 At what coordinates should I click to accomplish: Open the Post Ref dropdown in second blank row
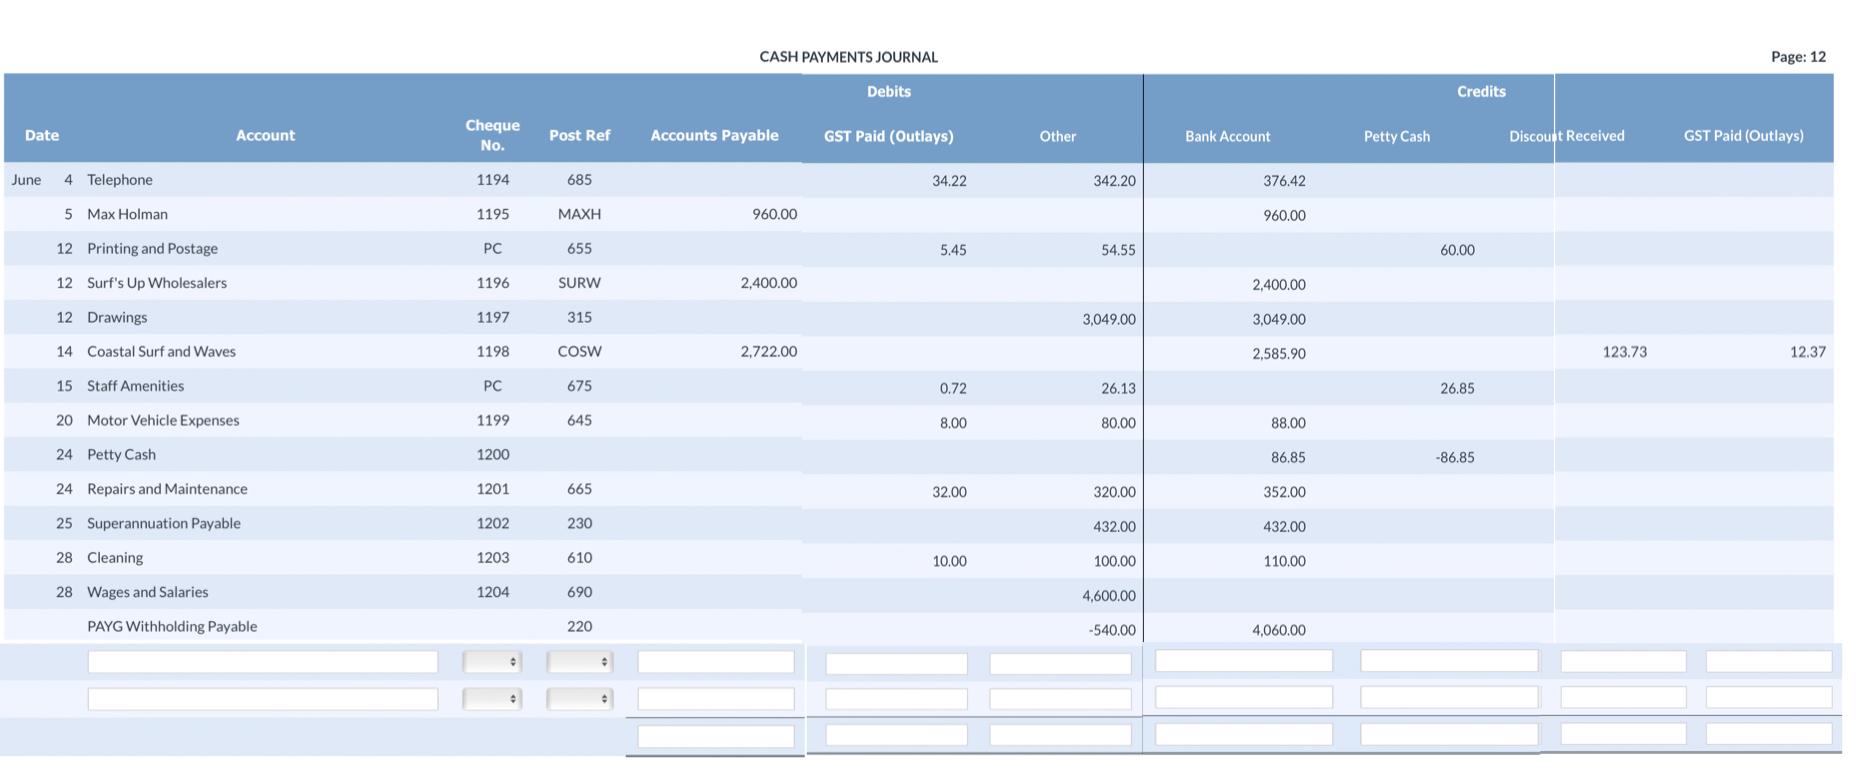click(x=579, y=698)
